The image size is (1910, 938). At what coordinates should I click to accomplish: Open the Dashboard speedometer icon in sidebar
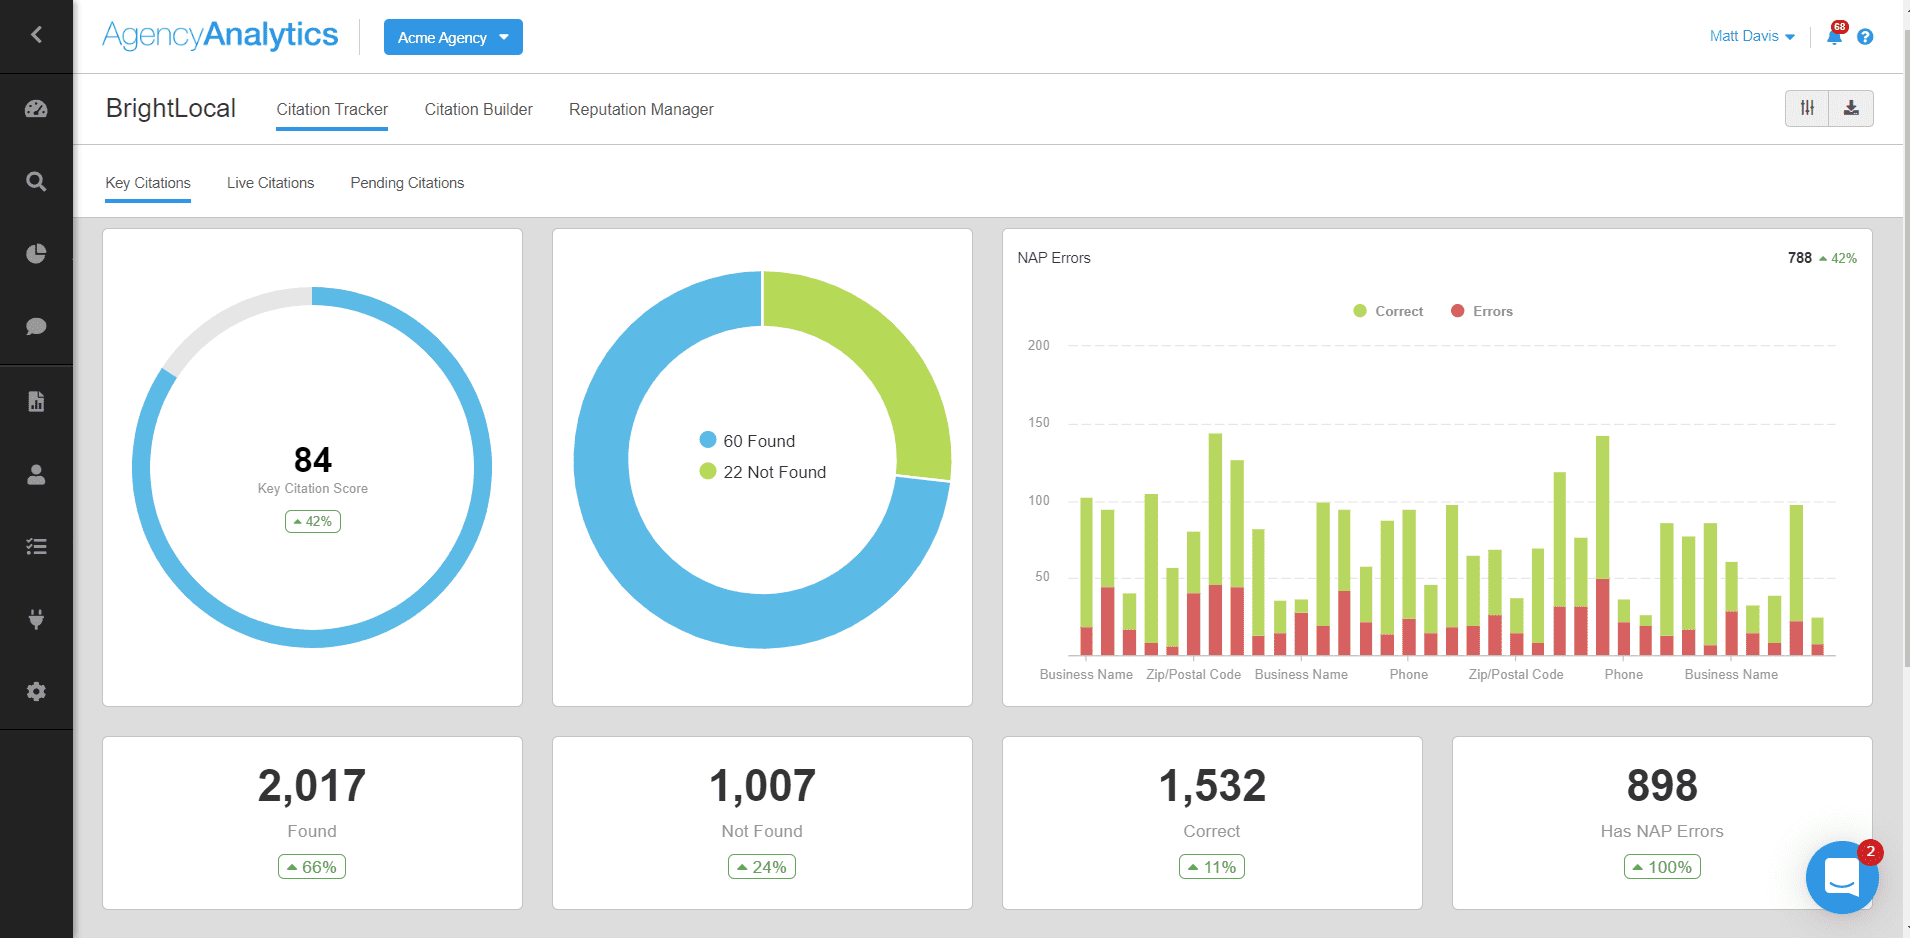(x=36, y=108)
